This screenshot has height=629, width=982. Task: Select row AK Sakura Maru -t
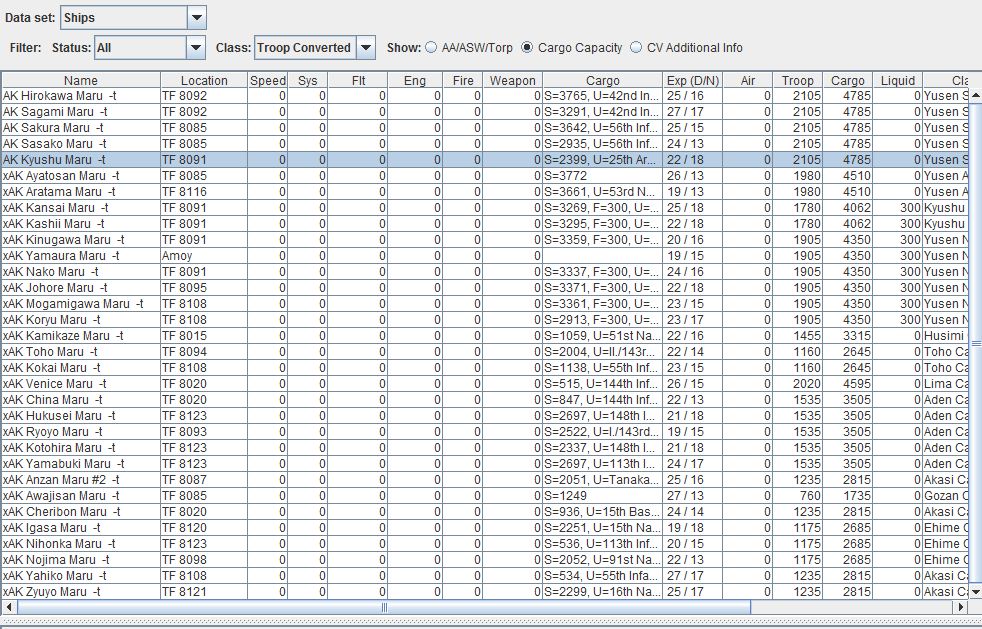point(485,128)
